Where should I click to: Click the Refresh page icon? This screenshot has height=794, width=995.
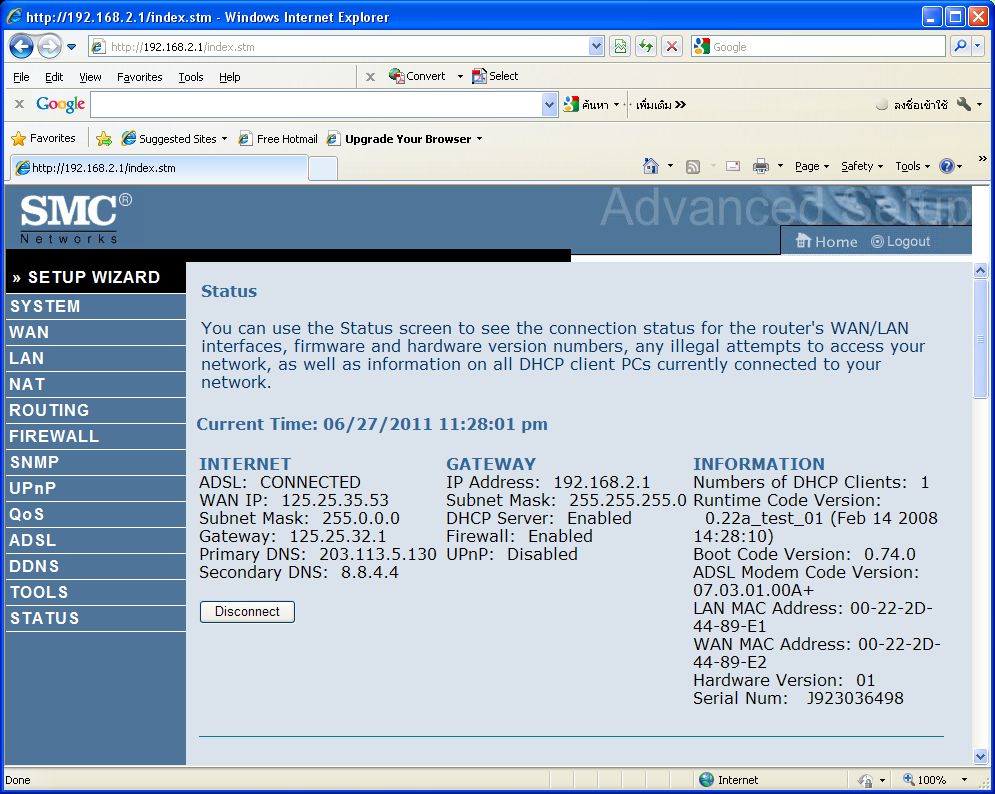646,46
